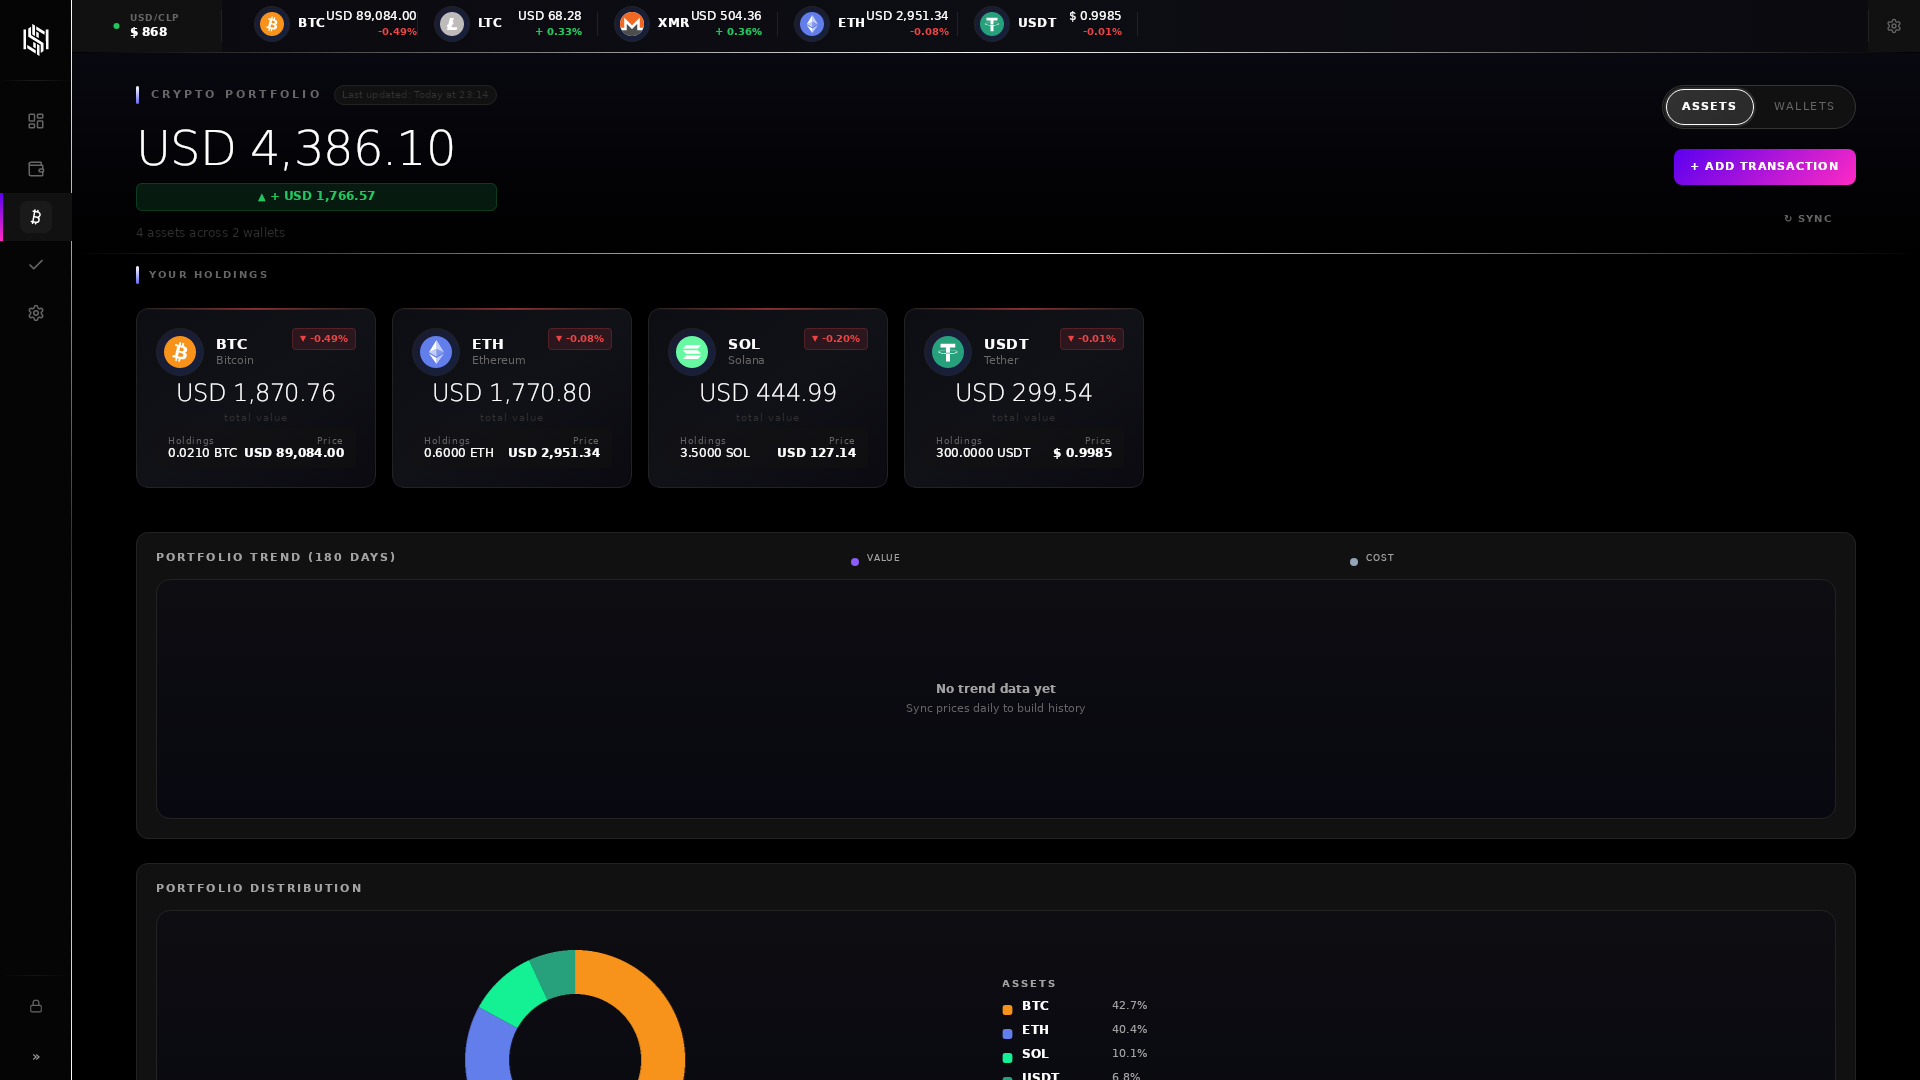Viewport: 1920px width, 1080px height.
Task: Open the dashboard grid icon in sidebar
Action: click(x=36, y=121)
